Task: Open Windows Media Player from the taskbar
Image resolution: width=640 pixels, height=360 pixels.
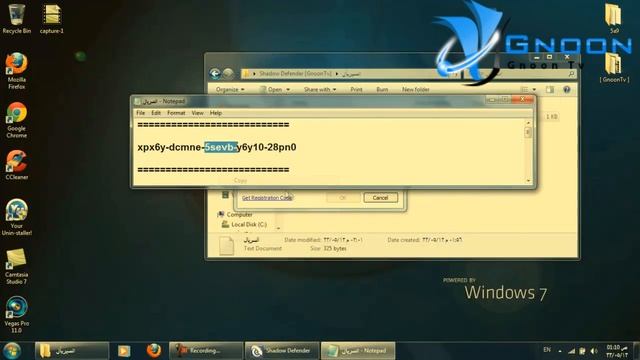Action: tap(124, 351)
